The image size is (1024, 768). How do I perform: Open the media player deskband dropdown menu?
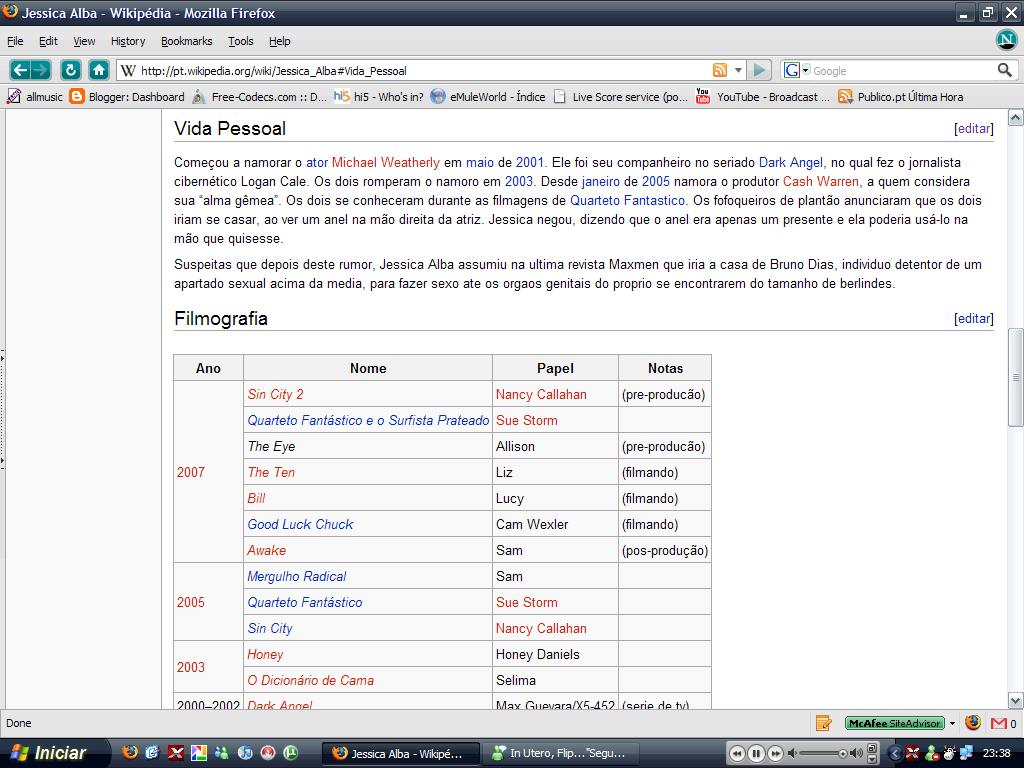(872, 759)
